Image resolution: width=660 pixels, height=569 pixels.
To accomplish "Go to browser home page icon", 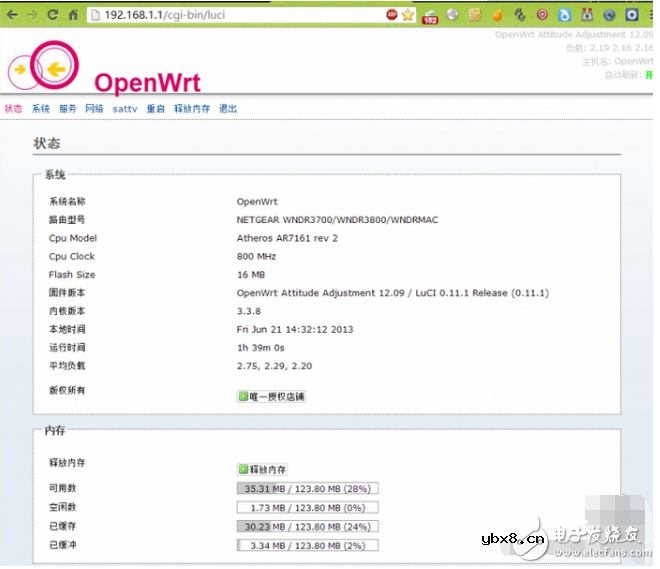I will click(x=73, y=16).
